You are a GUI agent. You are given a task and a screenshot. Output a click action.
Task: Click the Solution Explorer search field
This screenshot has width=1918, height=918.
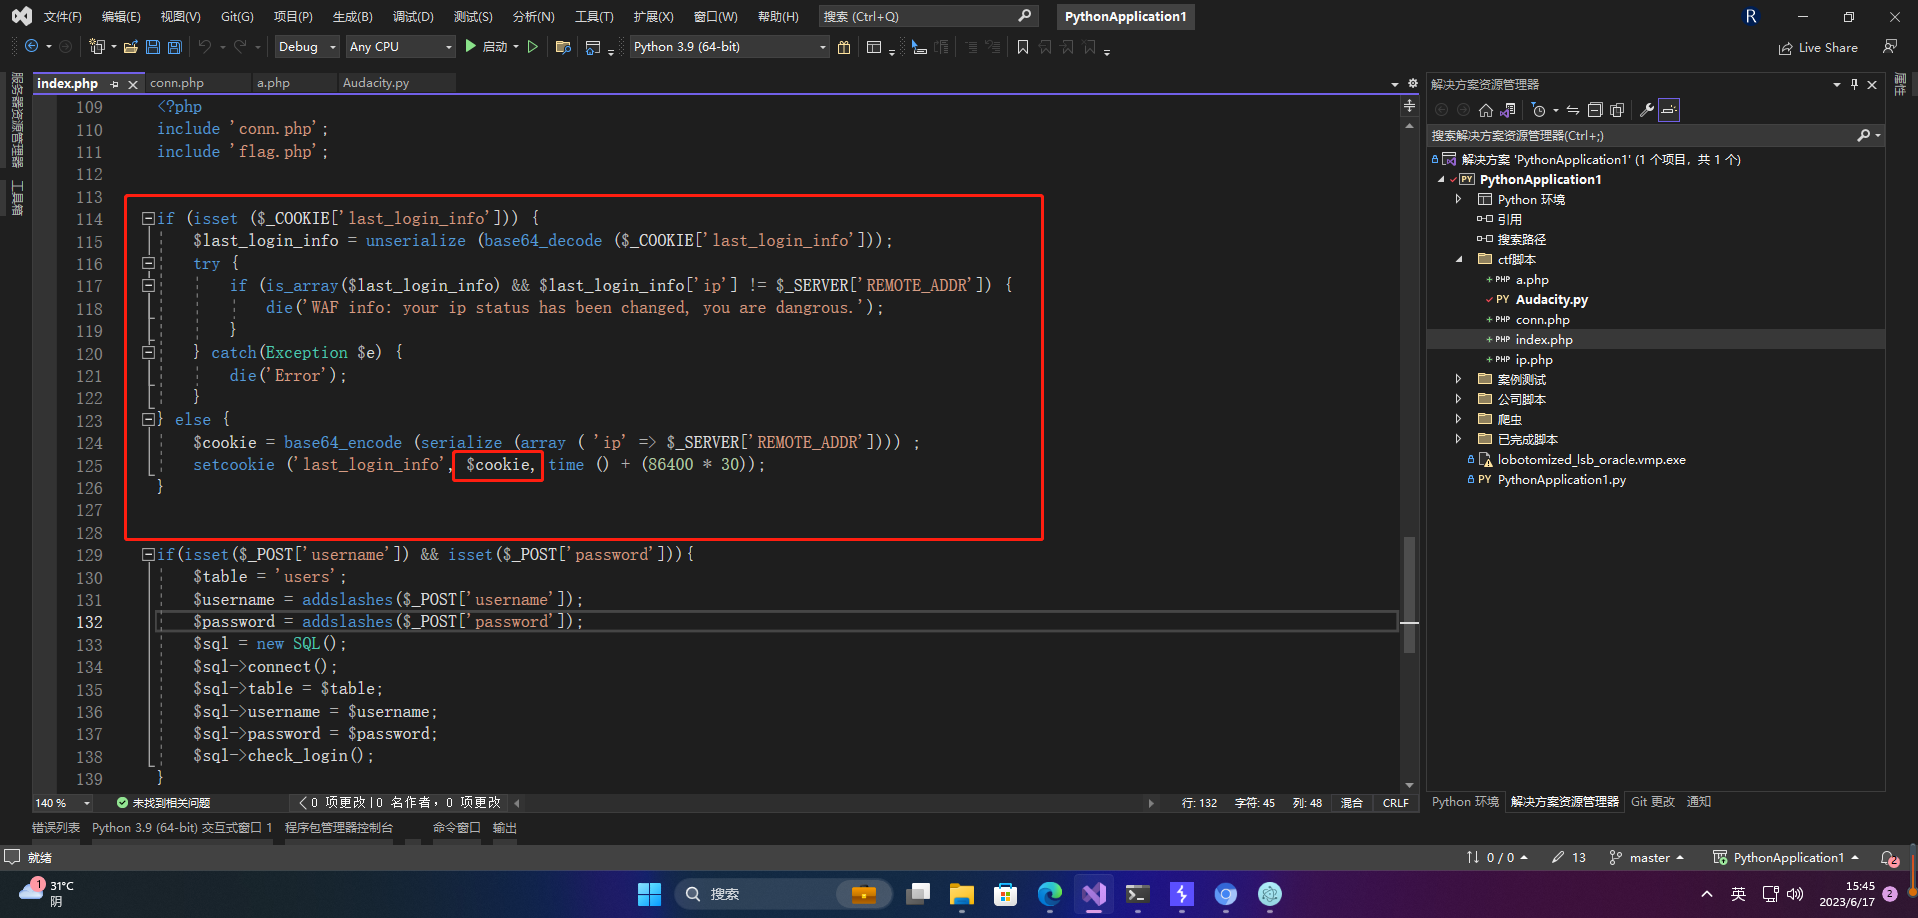click(1655, 136)
